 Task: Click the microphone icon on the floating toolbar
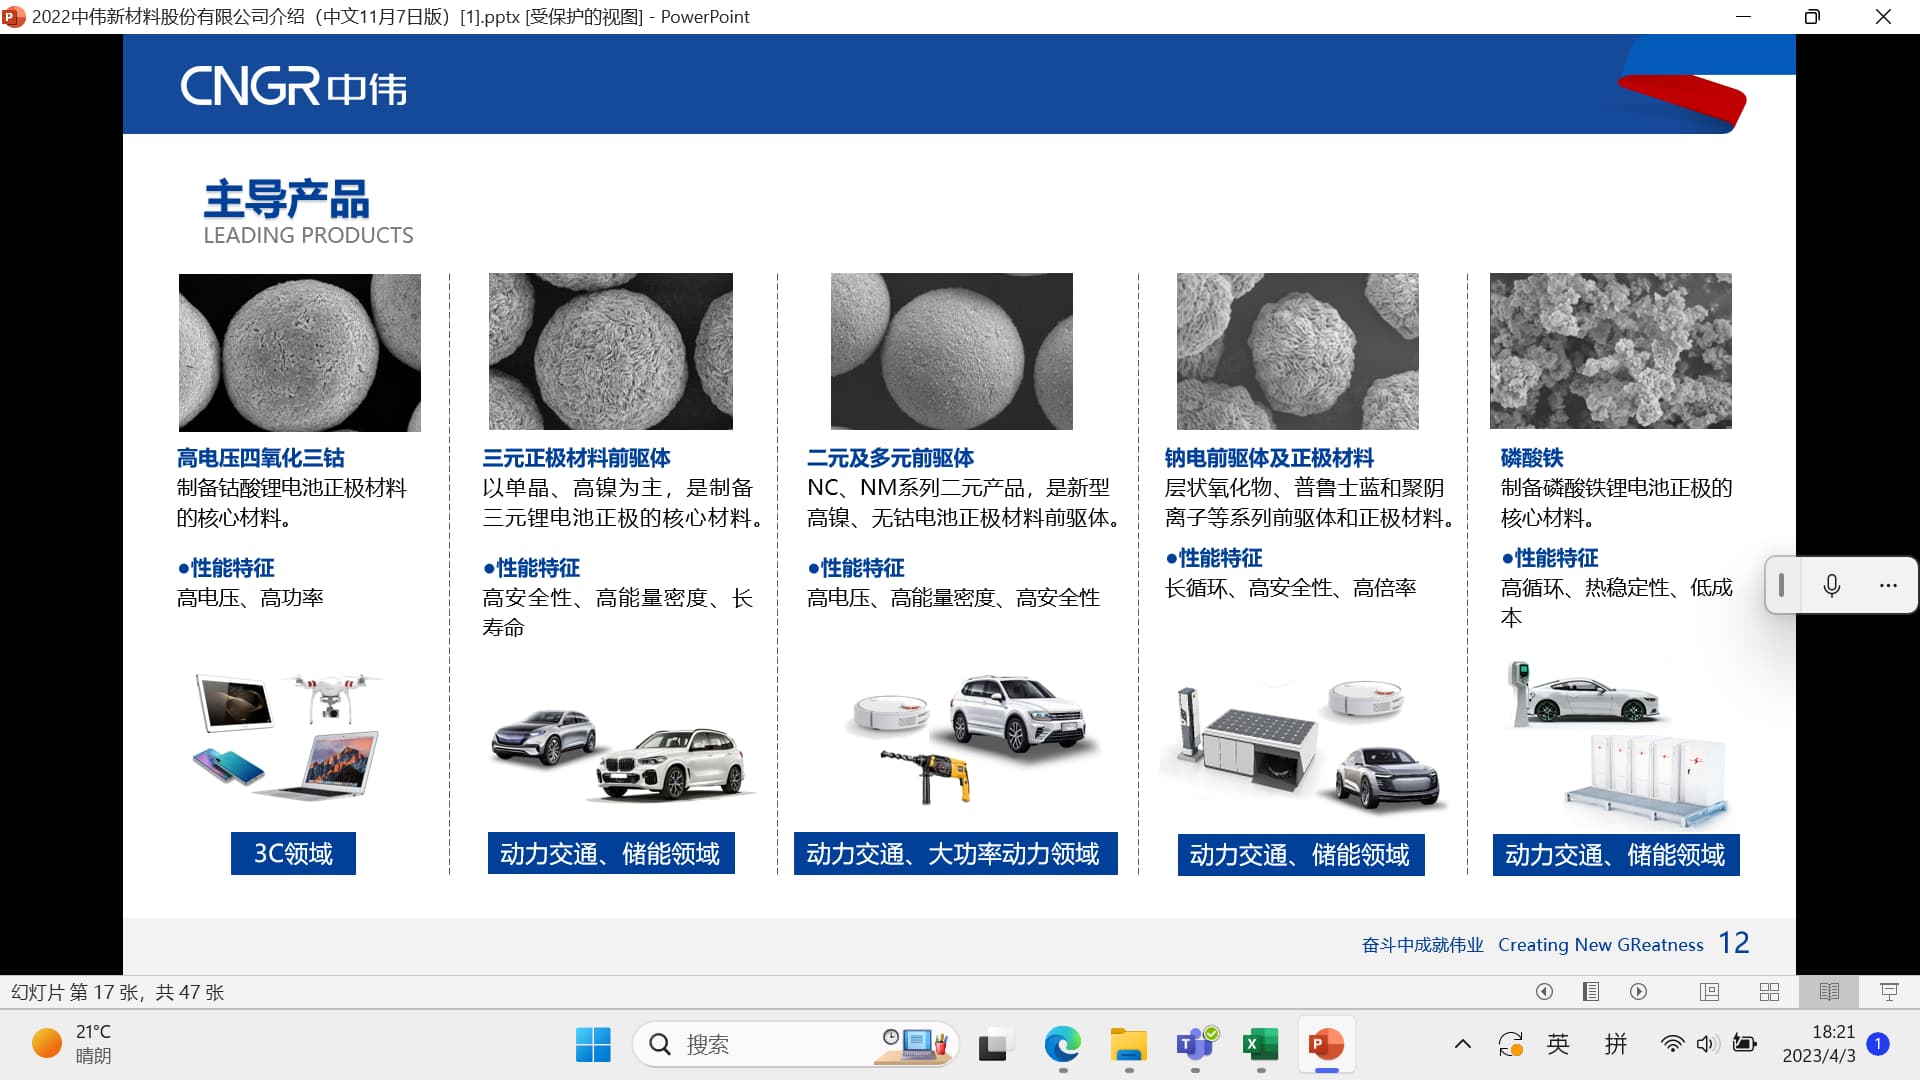(x=1831, y=585)
